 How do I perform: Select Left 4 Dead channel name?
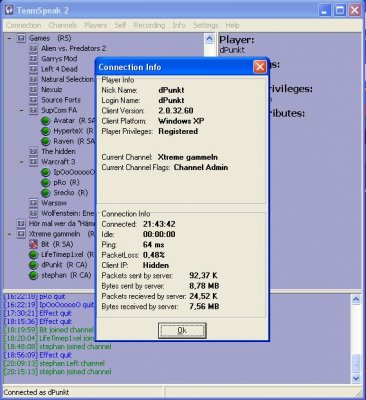click(59, 69)
